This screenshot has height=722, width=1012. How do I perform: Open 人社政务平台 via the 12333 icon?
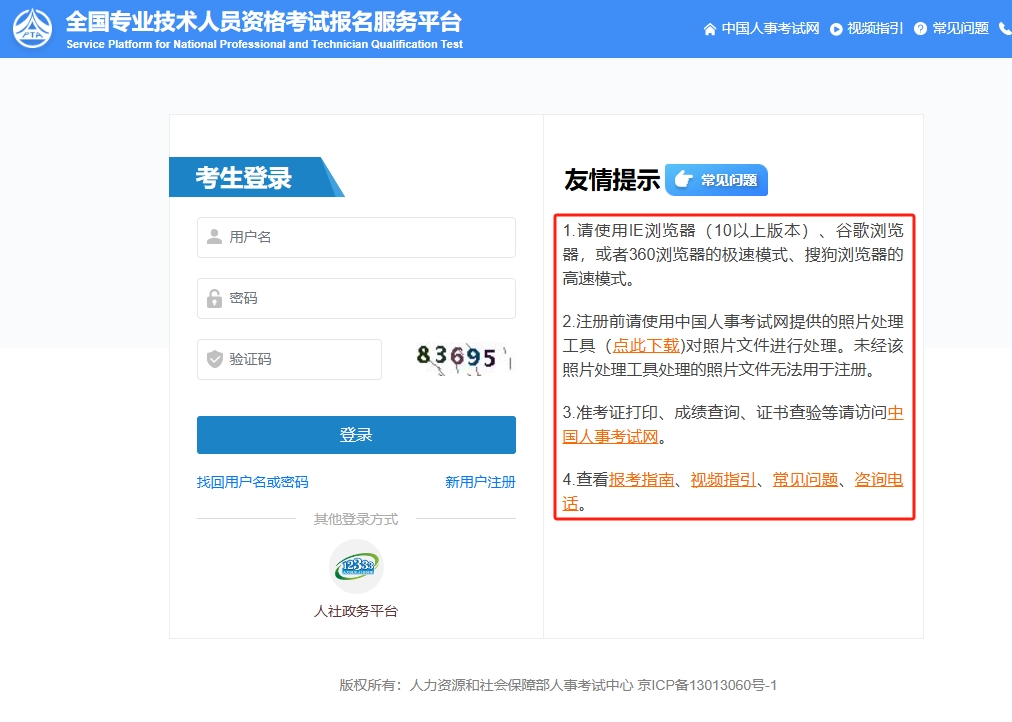[356, 566]
